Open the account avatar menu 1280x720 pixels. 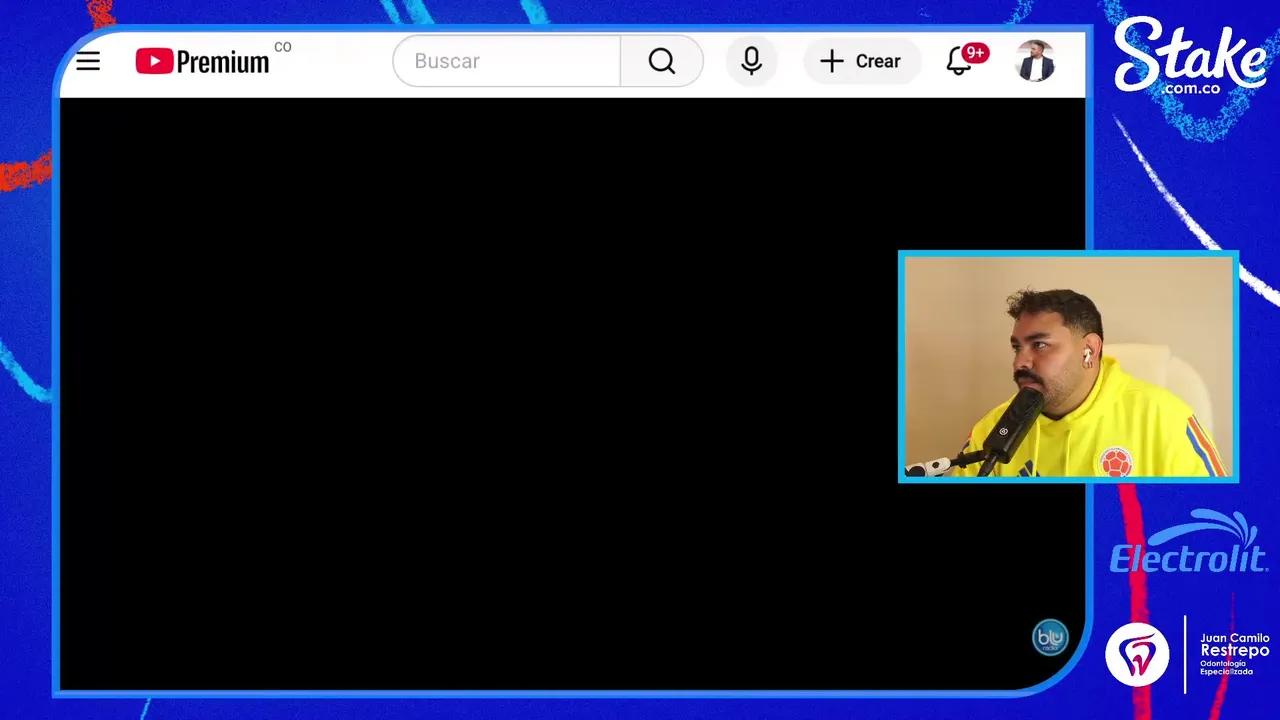pos(1035,61)
